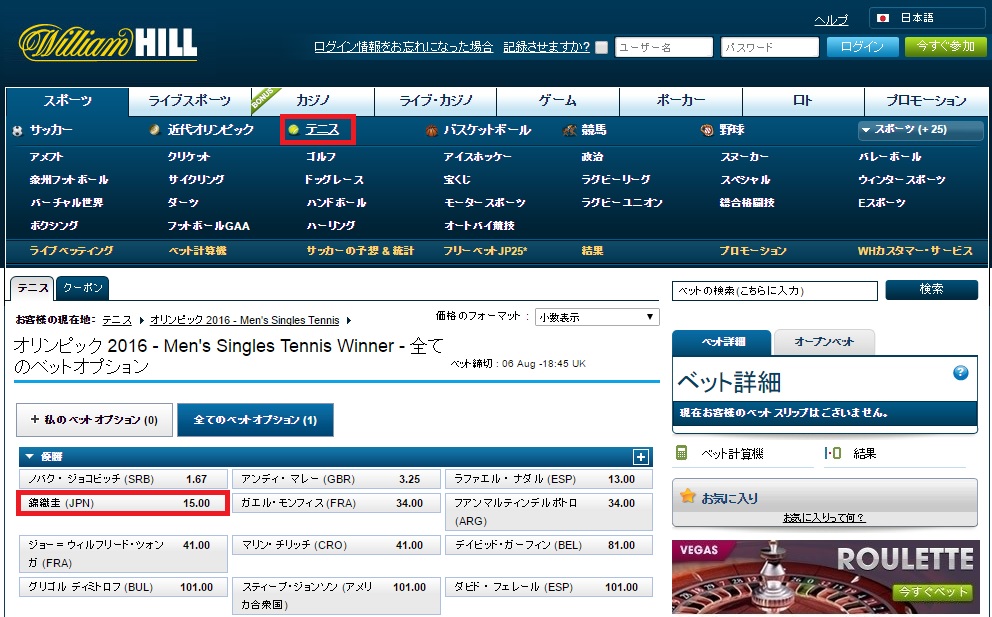Open the ロト tab

803,101
